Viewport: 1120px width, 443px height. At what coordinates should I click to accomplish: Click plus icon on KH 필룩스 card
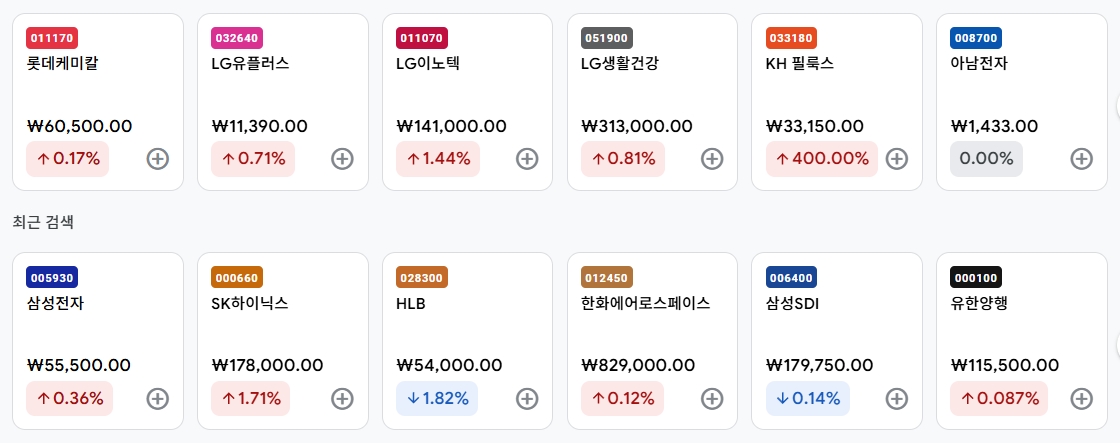coord(896,159)
